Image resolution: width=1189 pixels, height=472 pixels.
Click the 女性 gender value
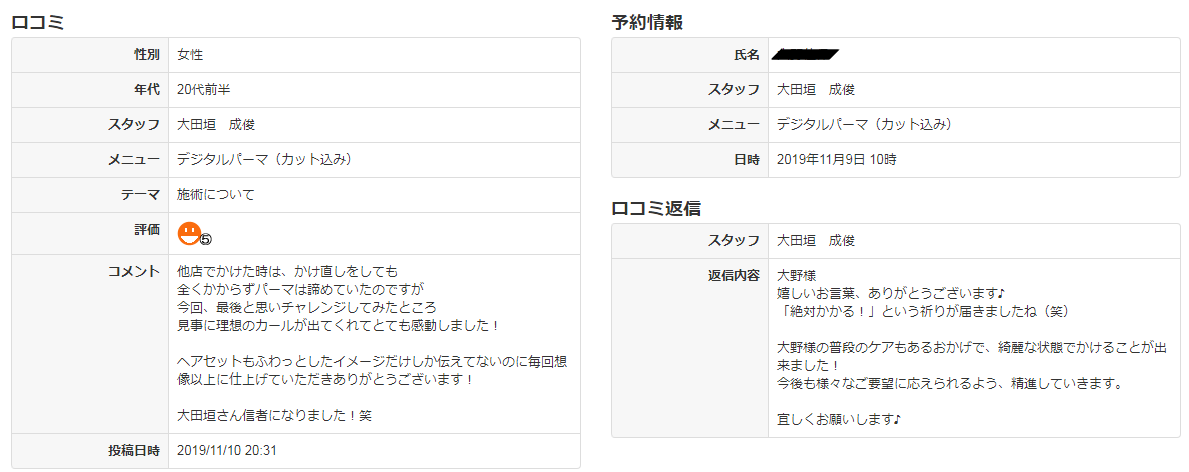pos(190,55)
